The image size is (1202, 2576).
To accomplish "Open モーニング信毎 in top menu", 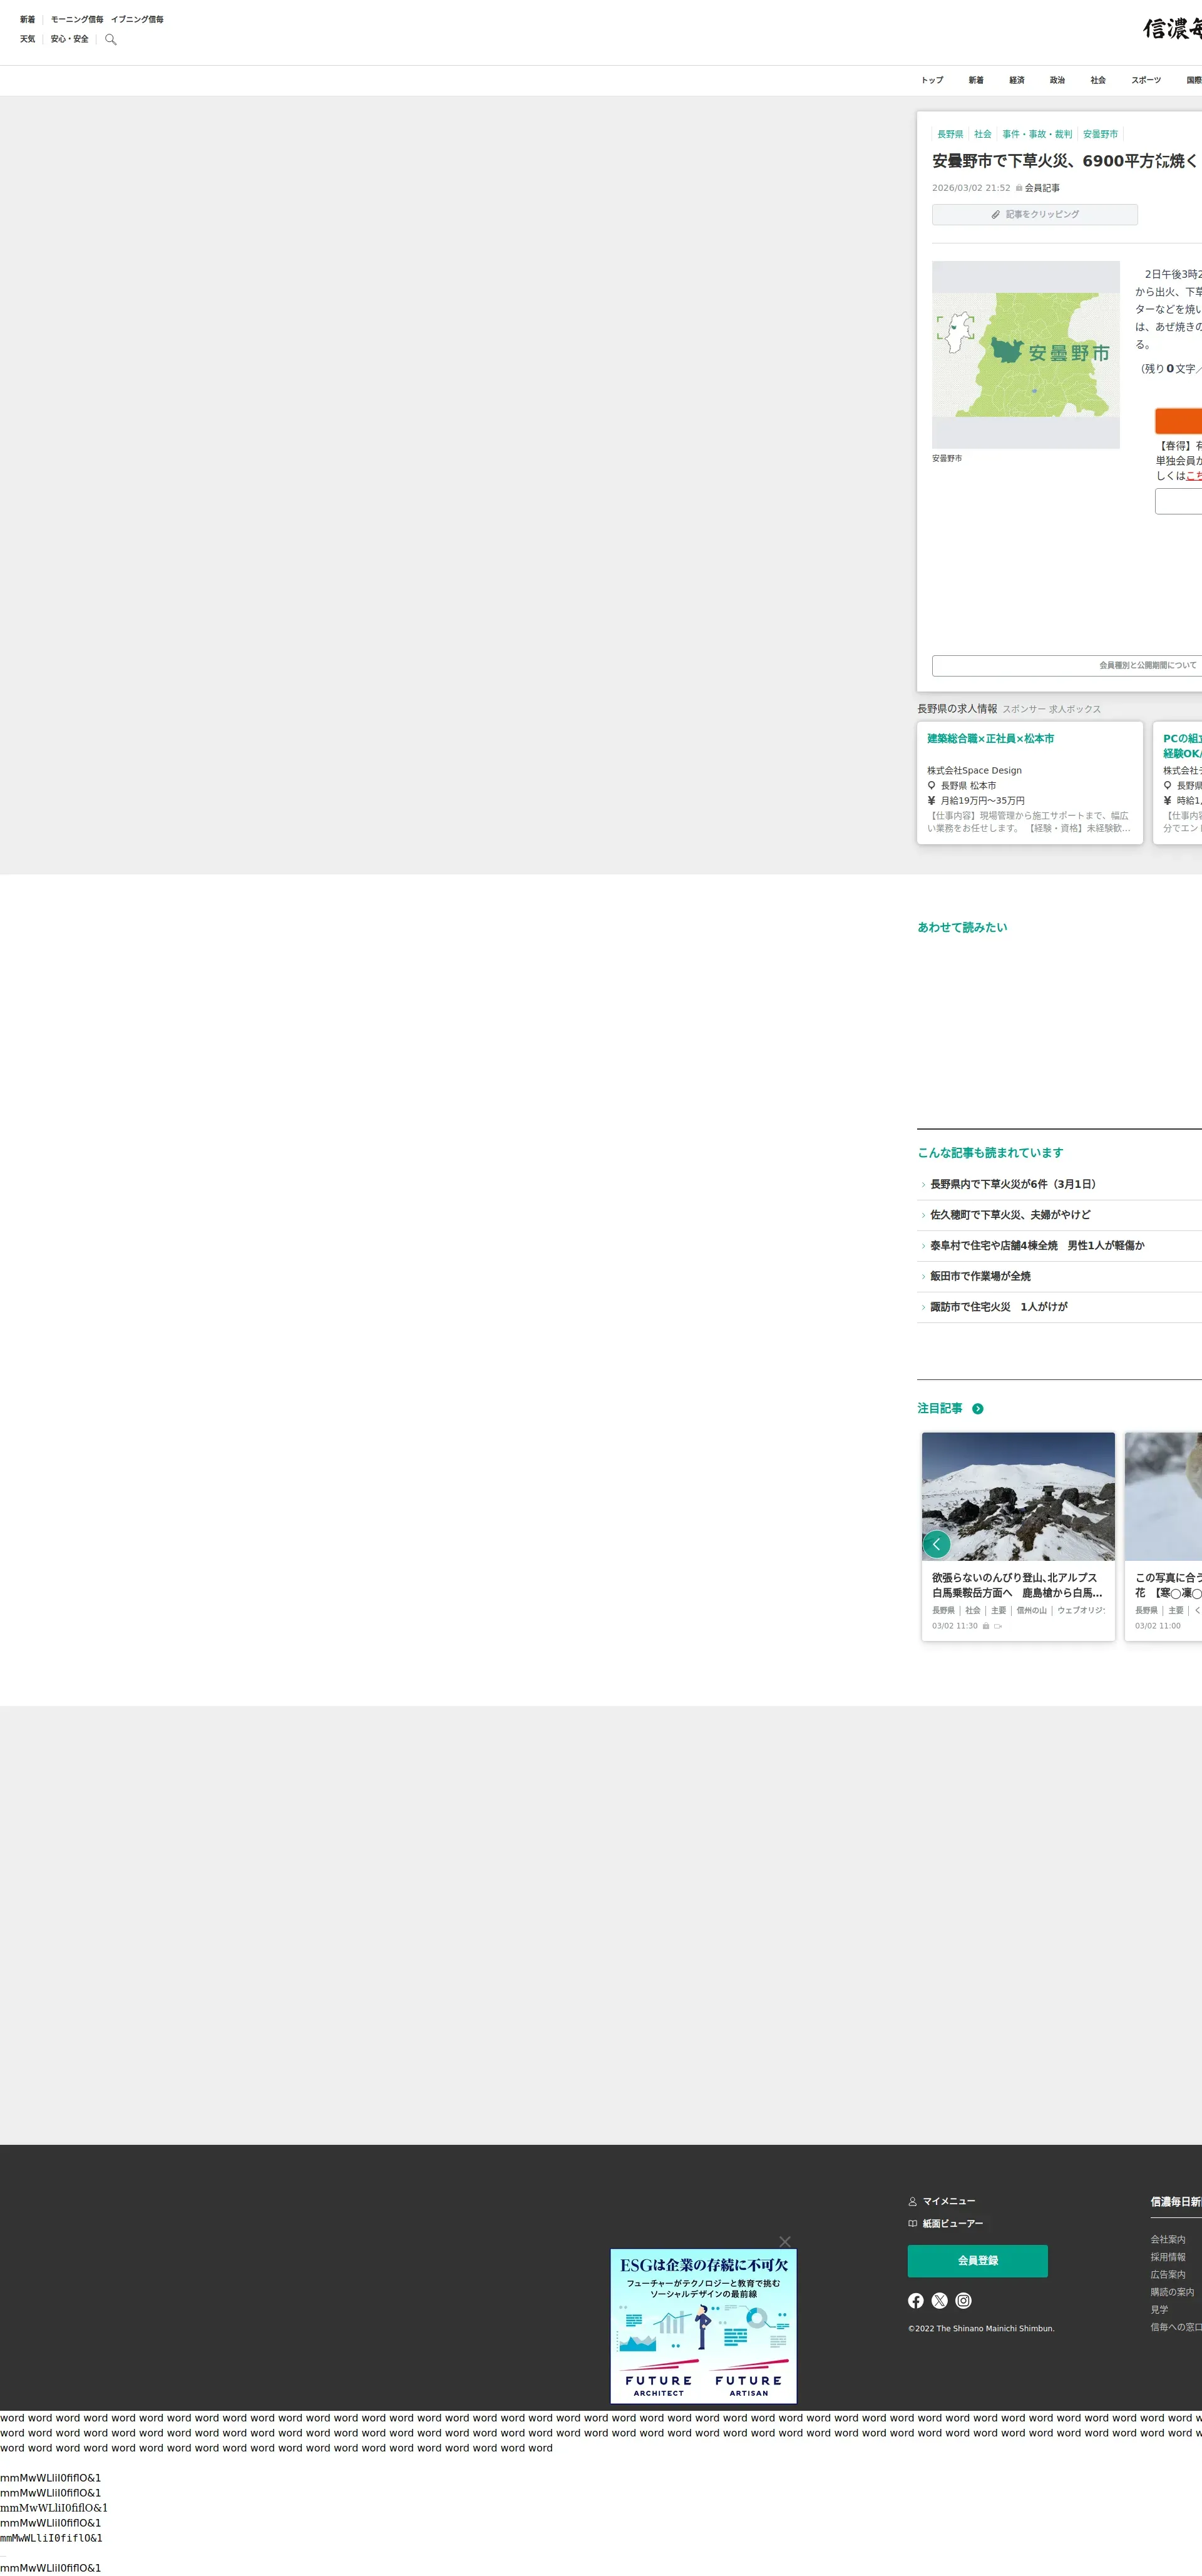I will 77,19.
